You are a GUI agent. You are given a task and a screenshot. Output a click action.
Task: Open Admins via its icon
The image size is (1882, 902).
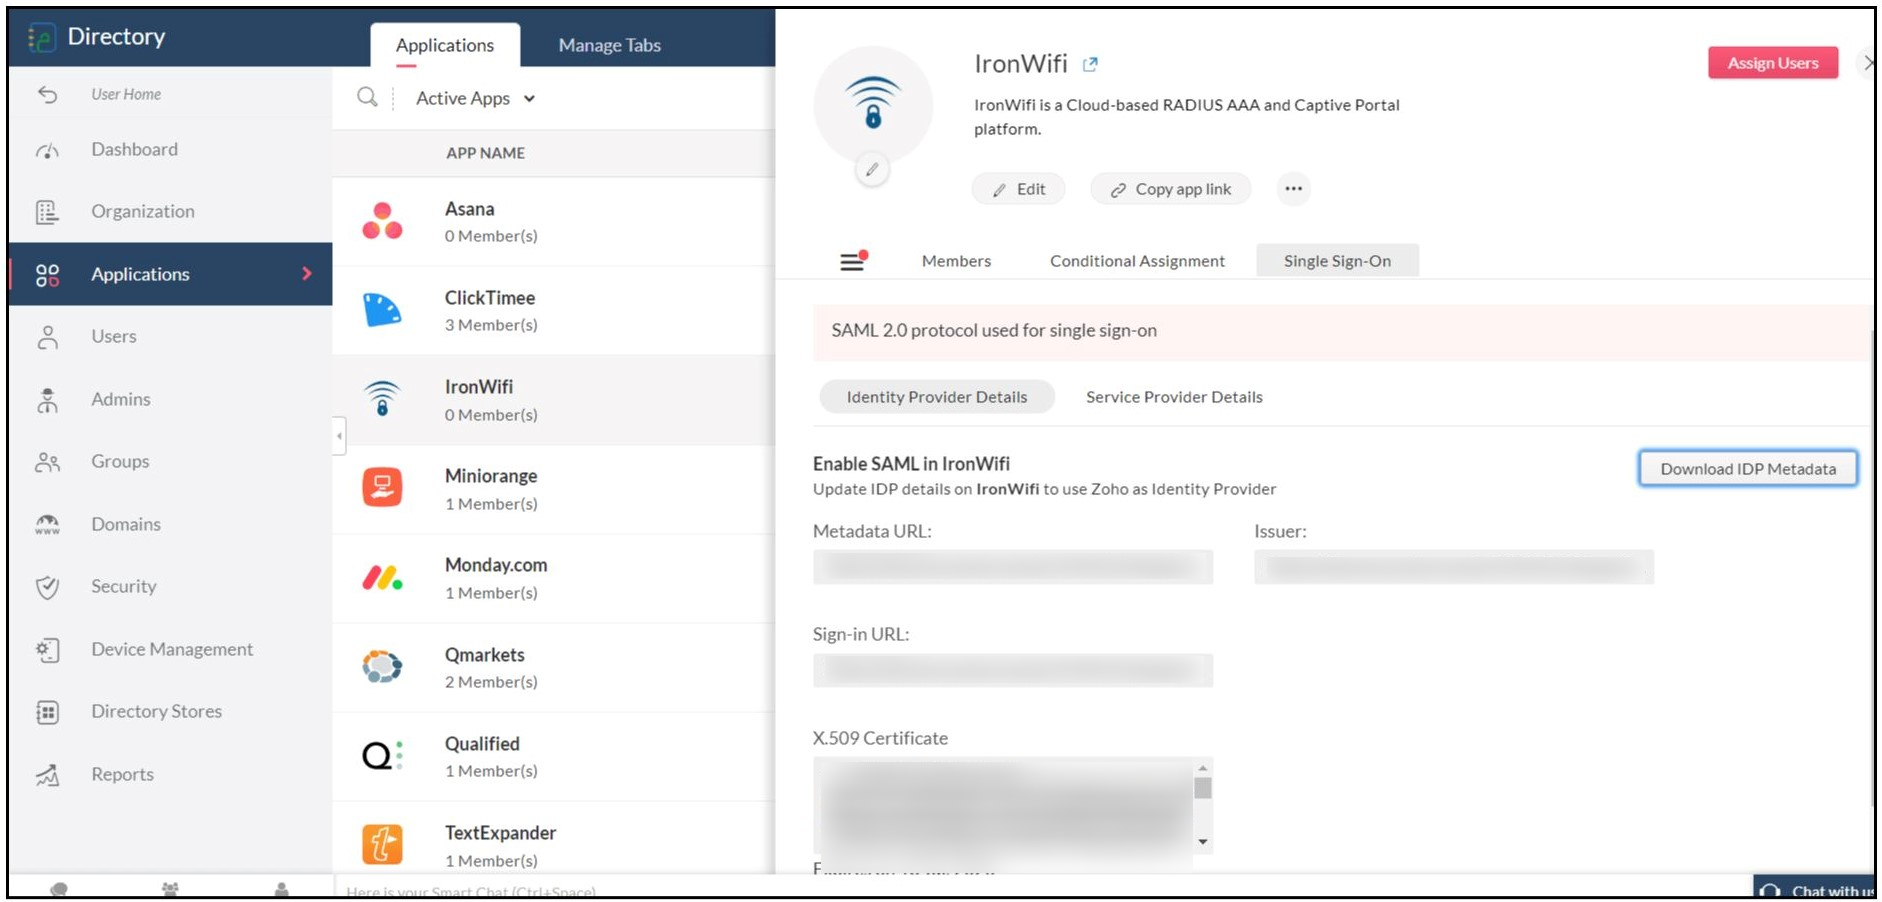coord(47,400)
